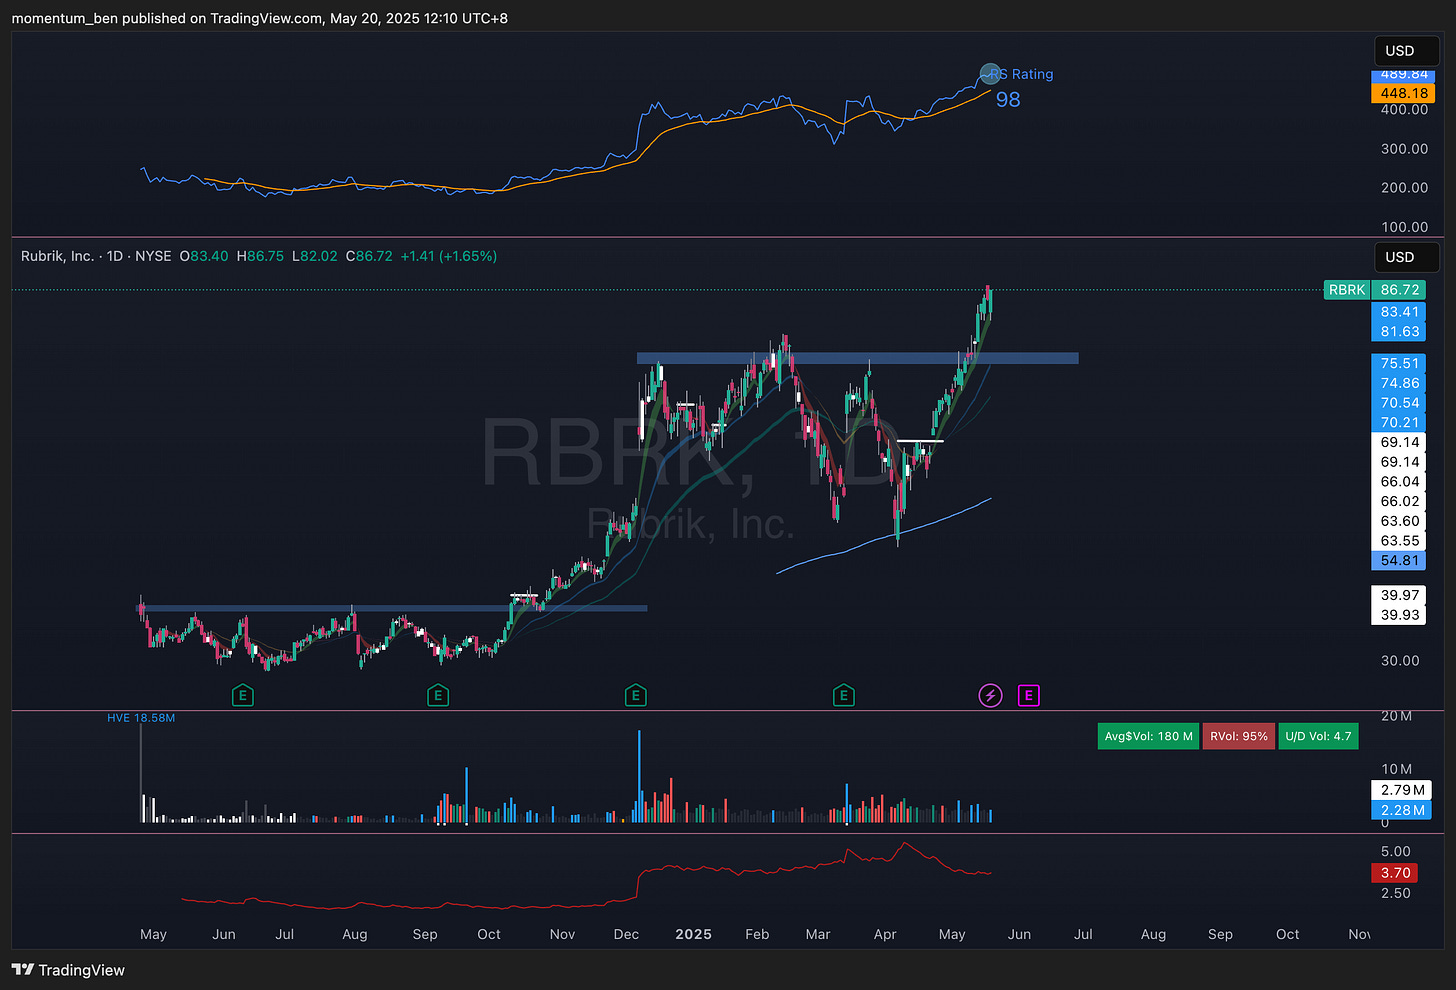Click the orange 448.18 axis label
1456x990 pixels.
(1404, 93)
